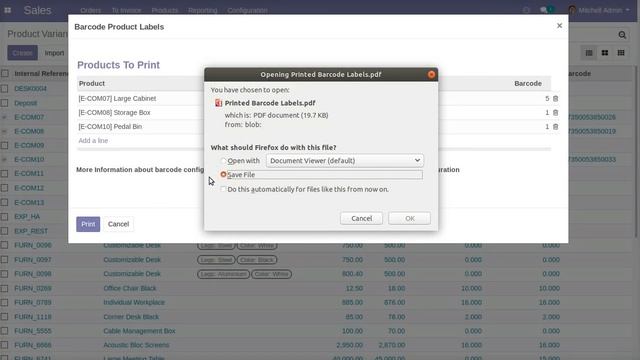Screen dimensions: 640x360
Task: Check the EXP_HA row checkbox
Action: (4, 217)
